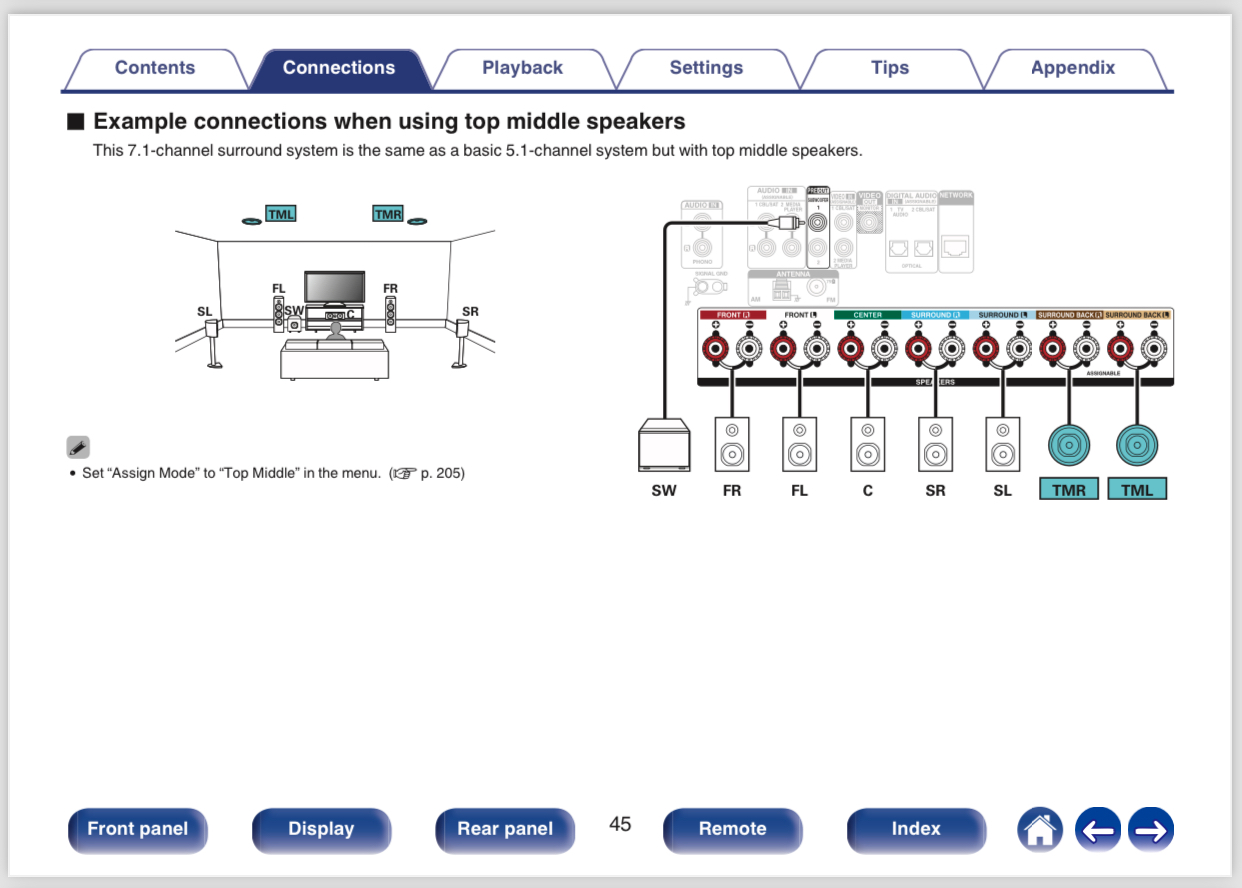Open the Settings tab
Image resolution: width=1242 pixels, height=888 pixels.
[x=706, y=68]
